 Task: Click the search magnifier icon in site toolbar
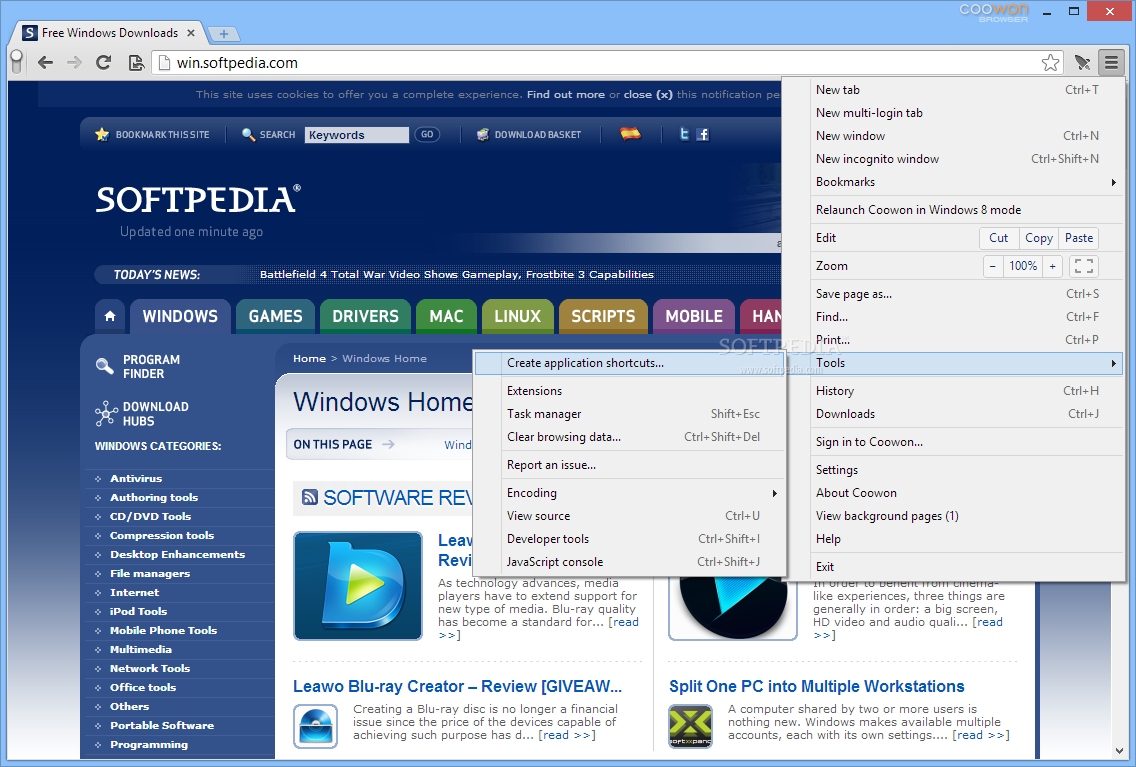pyautogui.click(x=248, y=134)
